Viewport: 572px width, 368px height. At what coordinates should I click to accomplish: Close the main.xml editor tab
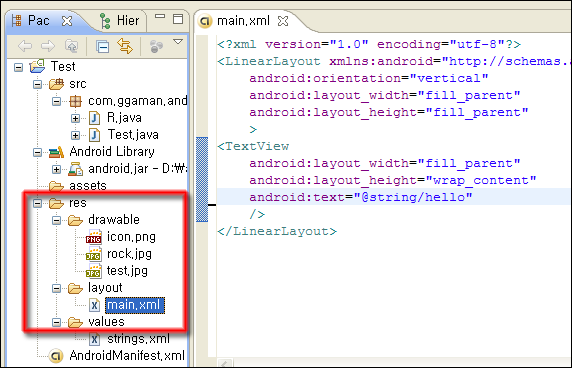pyautogui.click(x=283, y=21)
